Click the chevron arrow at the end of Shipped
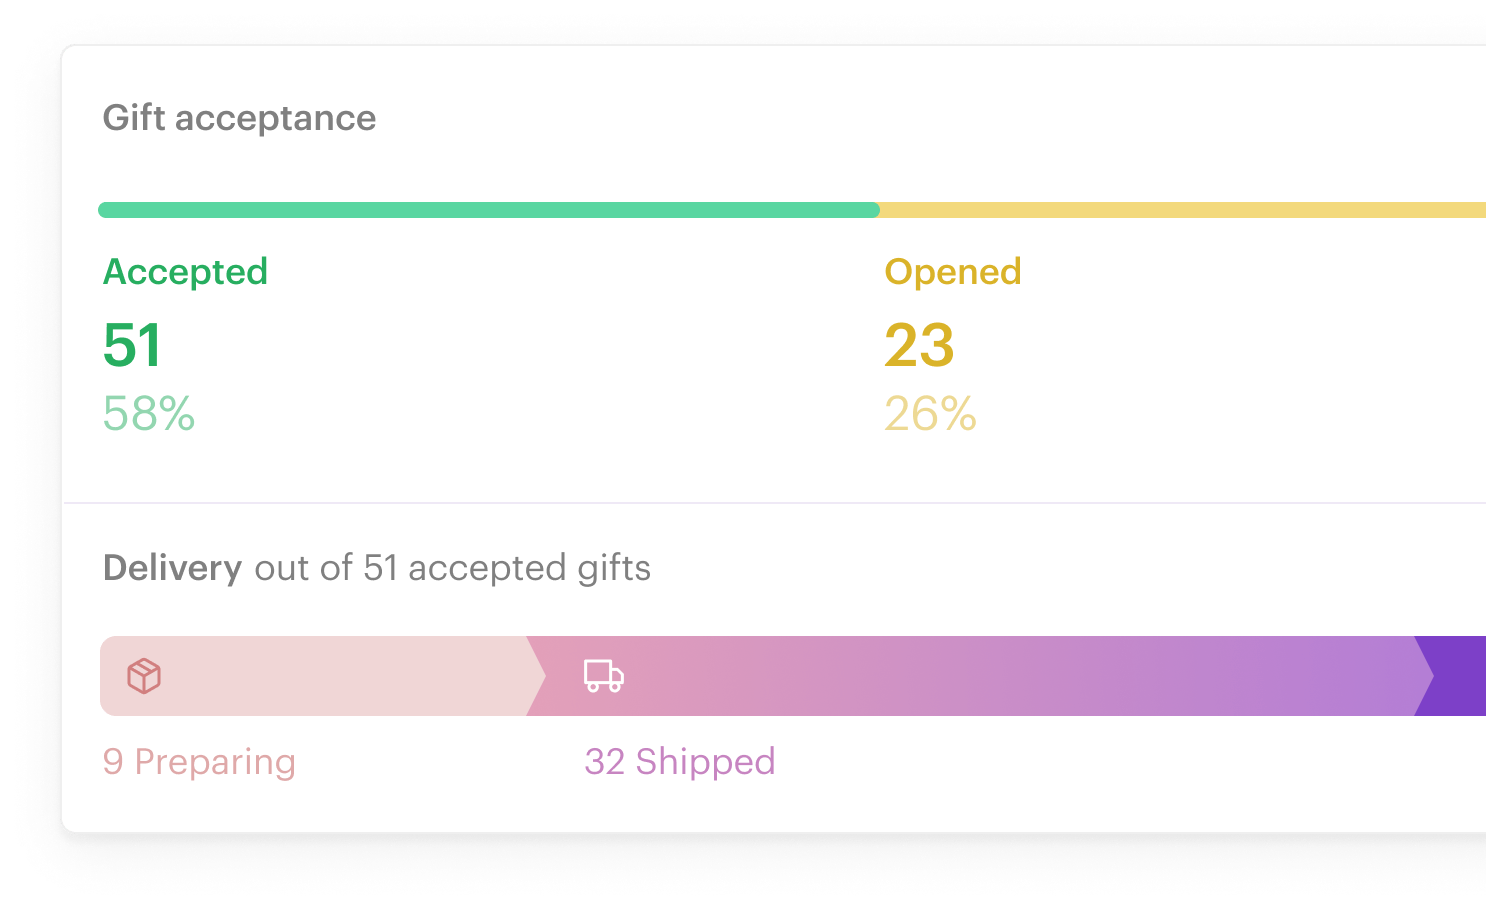 click(x=1424, y=676)
